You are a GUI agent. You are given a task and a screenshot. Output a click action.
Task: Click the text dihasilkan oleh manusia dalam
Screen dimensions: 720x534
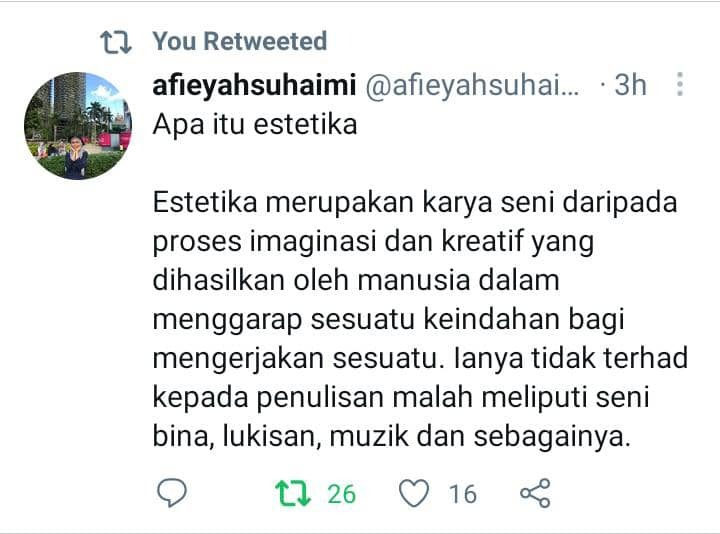tap(356, 281)
